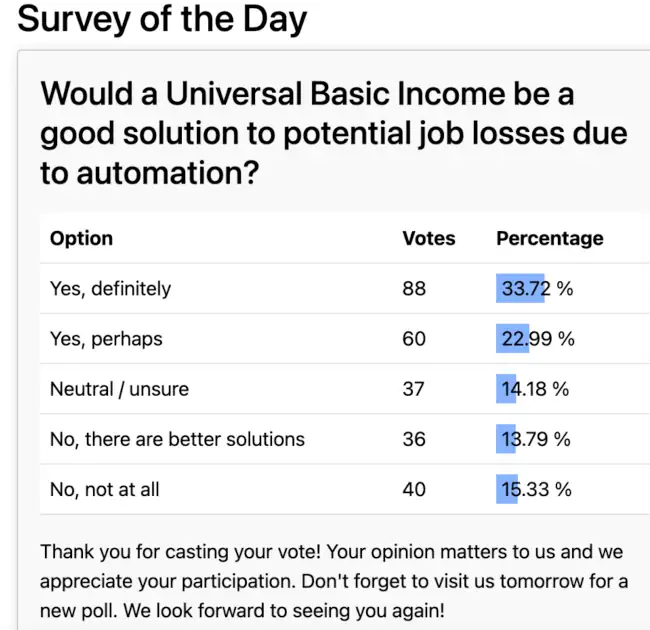
Task: Click the "Survey of the Day" heading
Action: [x=162, y=18]
